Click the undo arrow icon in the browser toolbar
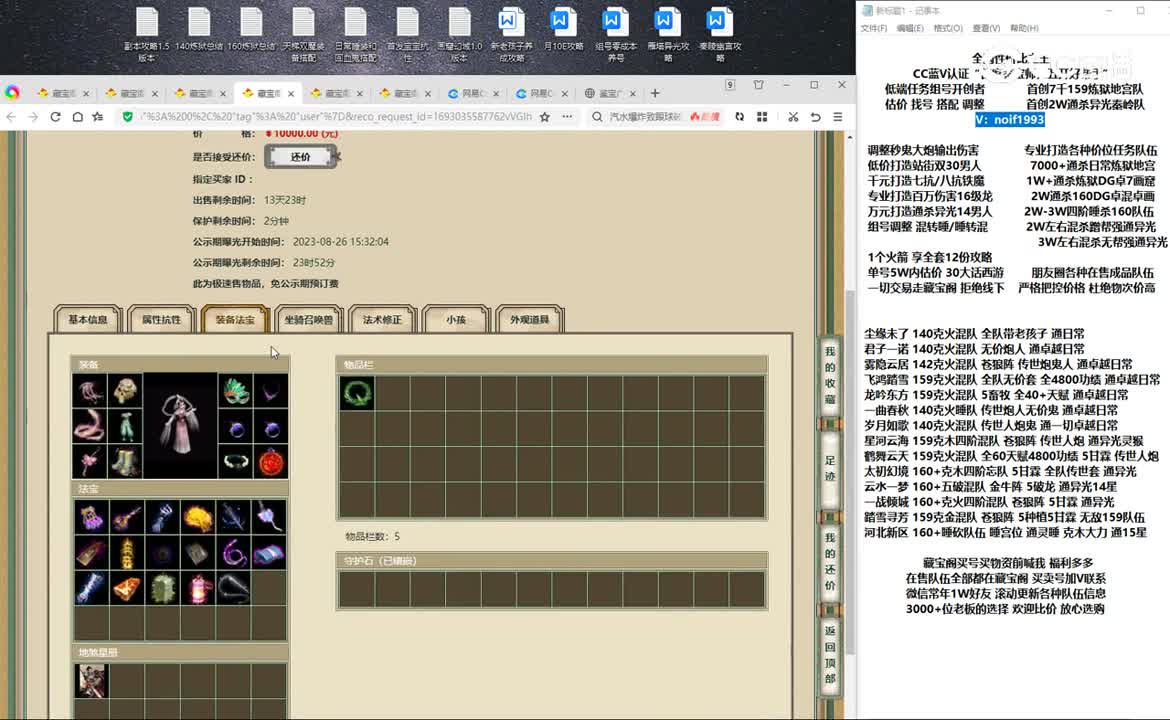This screenshot has height=720, width=1170. pyautogui.click(x=816, y=117)
